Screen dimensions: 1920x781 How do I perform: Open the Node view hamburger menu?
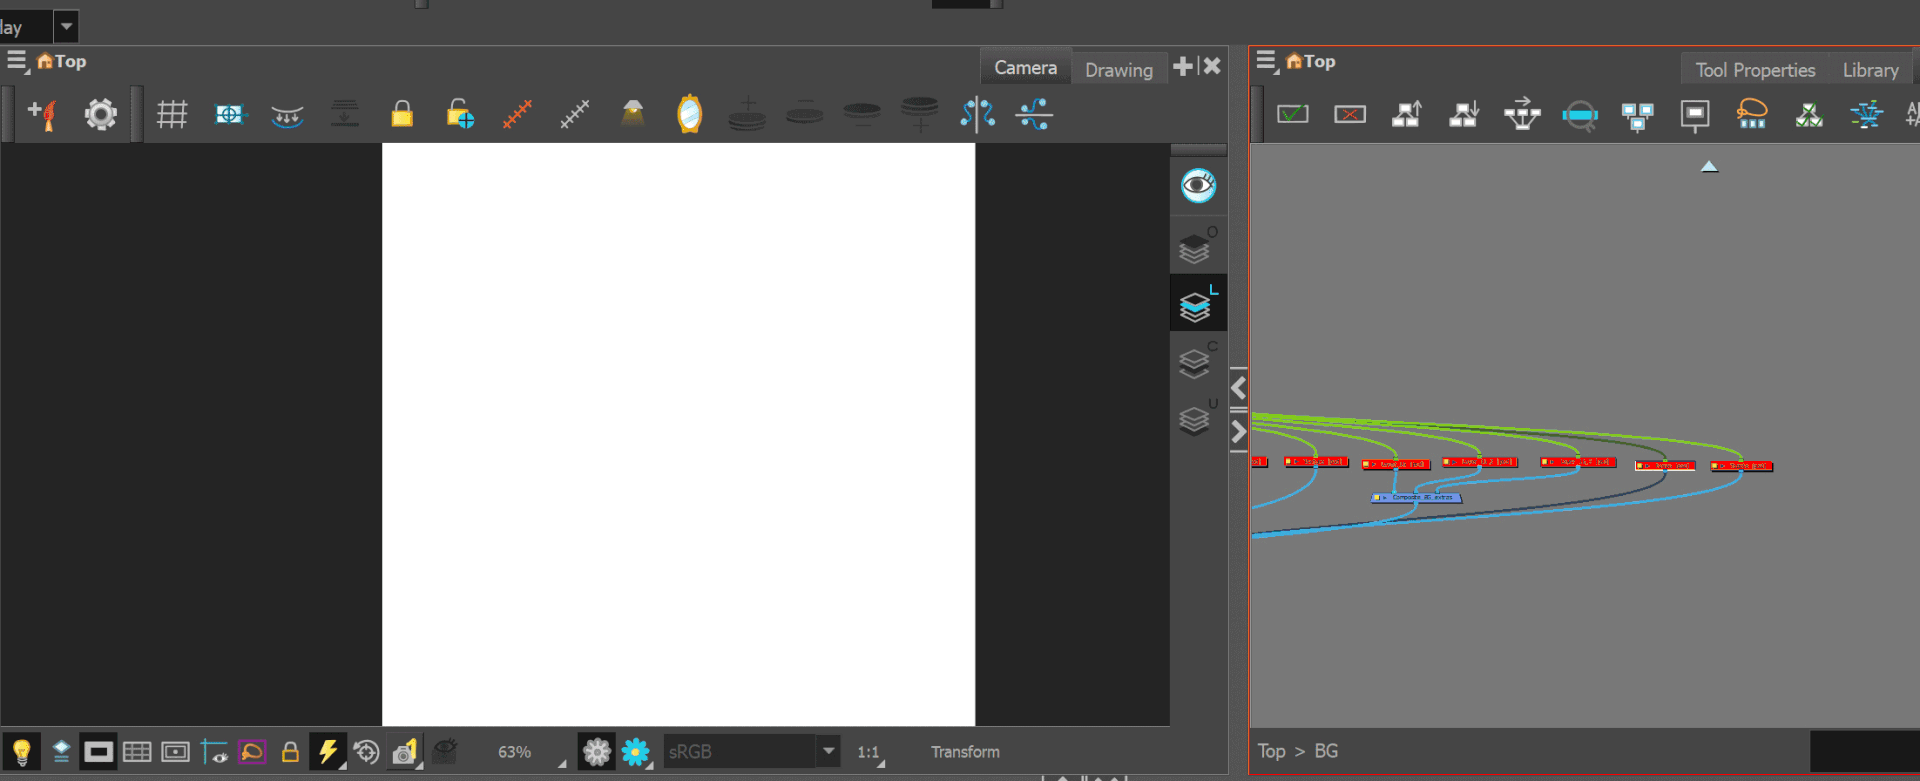1266,61
